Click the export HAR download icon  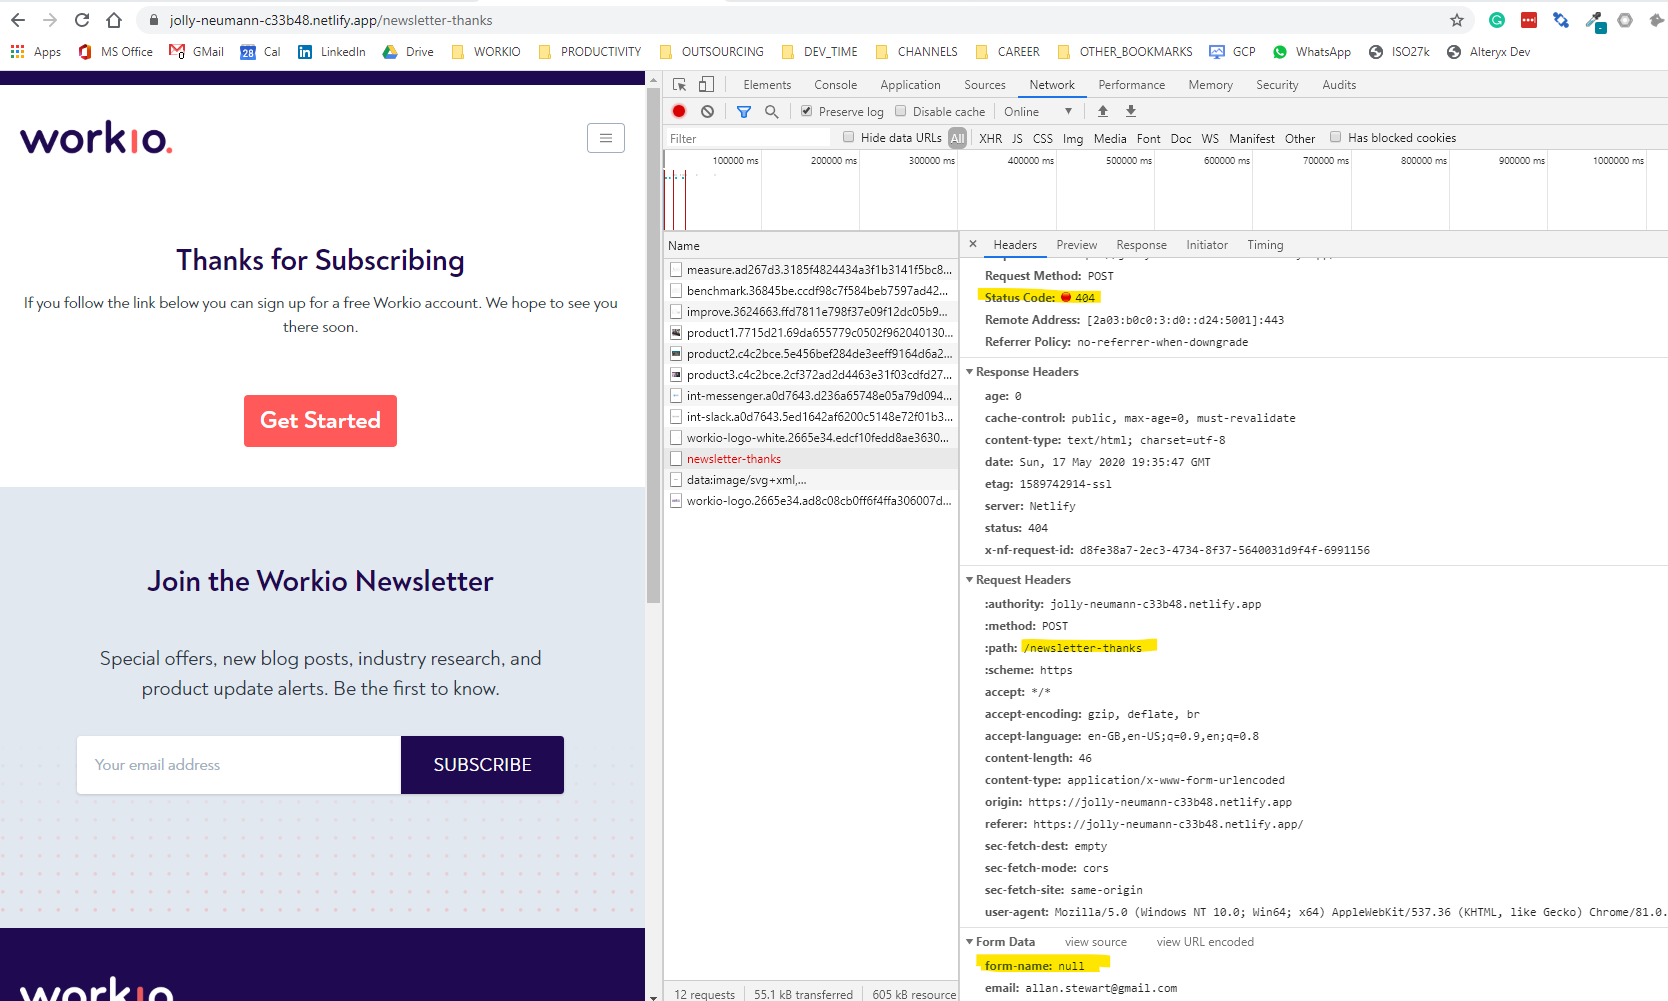1131,111
